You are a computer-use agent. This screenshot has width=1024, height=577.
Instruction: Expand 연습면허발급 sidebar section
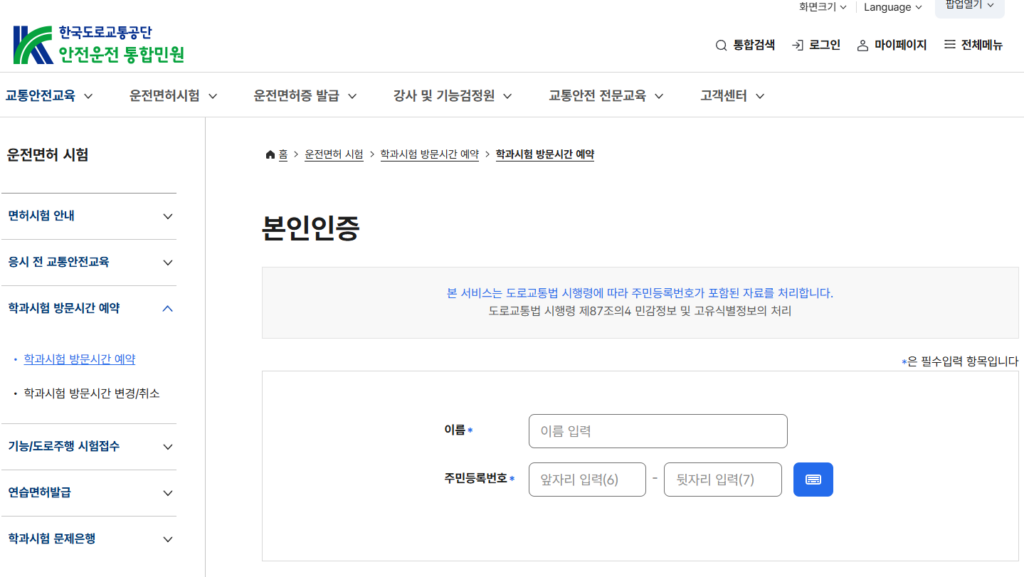(89, 493)
